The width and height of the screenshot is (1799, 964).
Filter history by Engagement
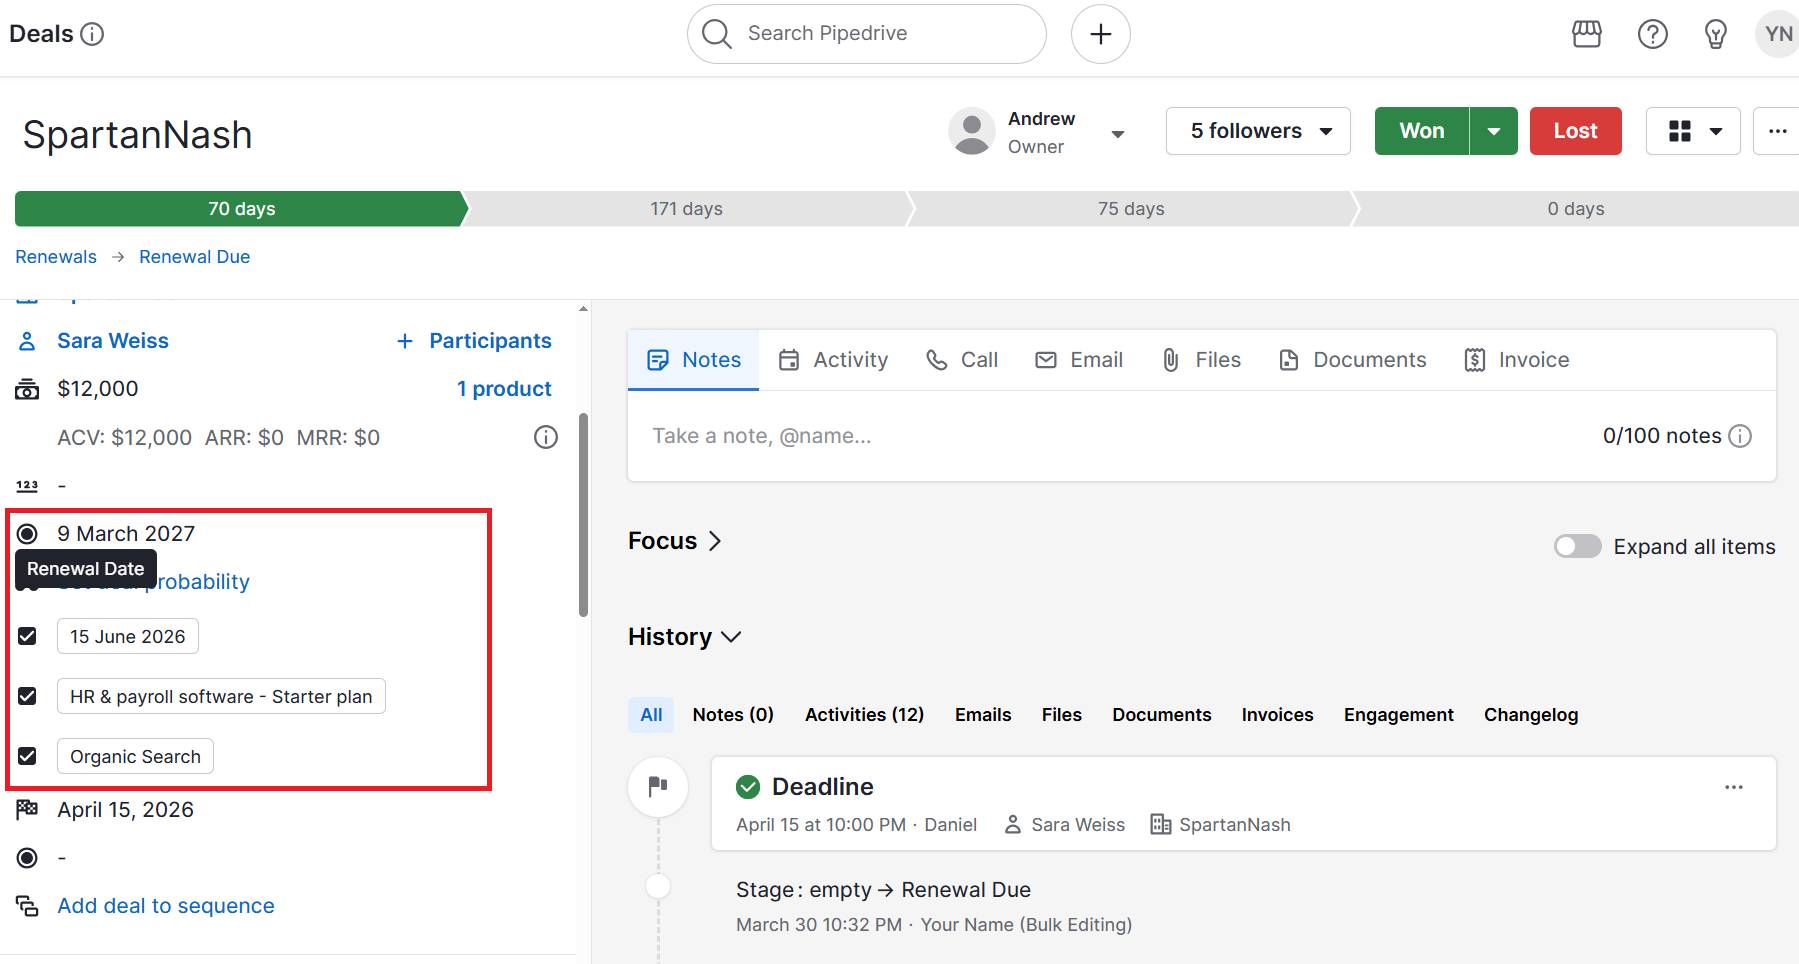[1398, 715]
